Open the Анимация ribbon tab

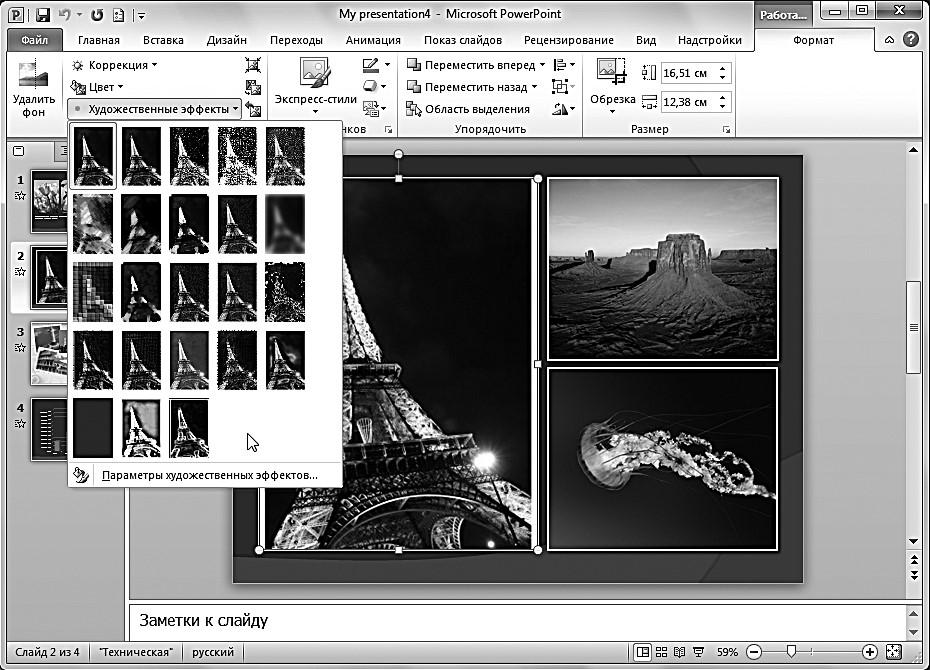tap(373, 40)
